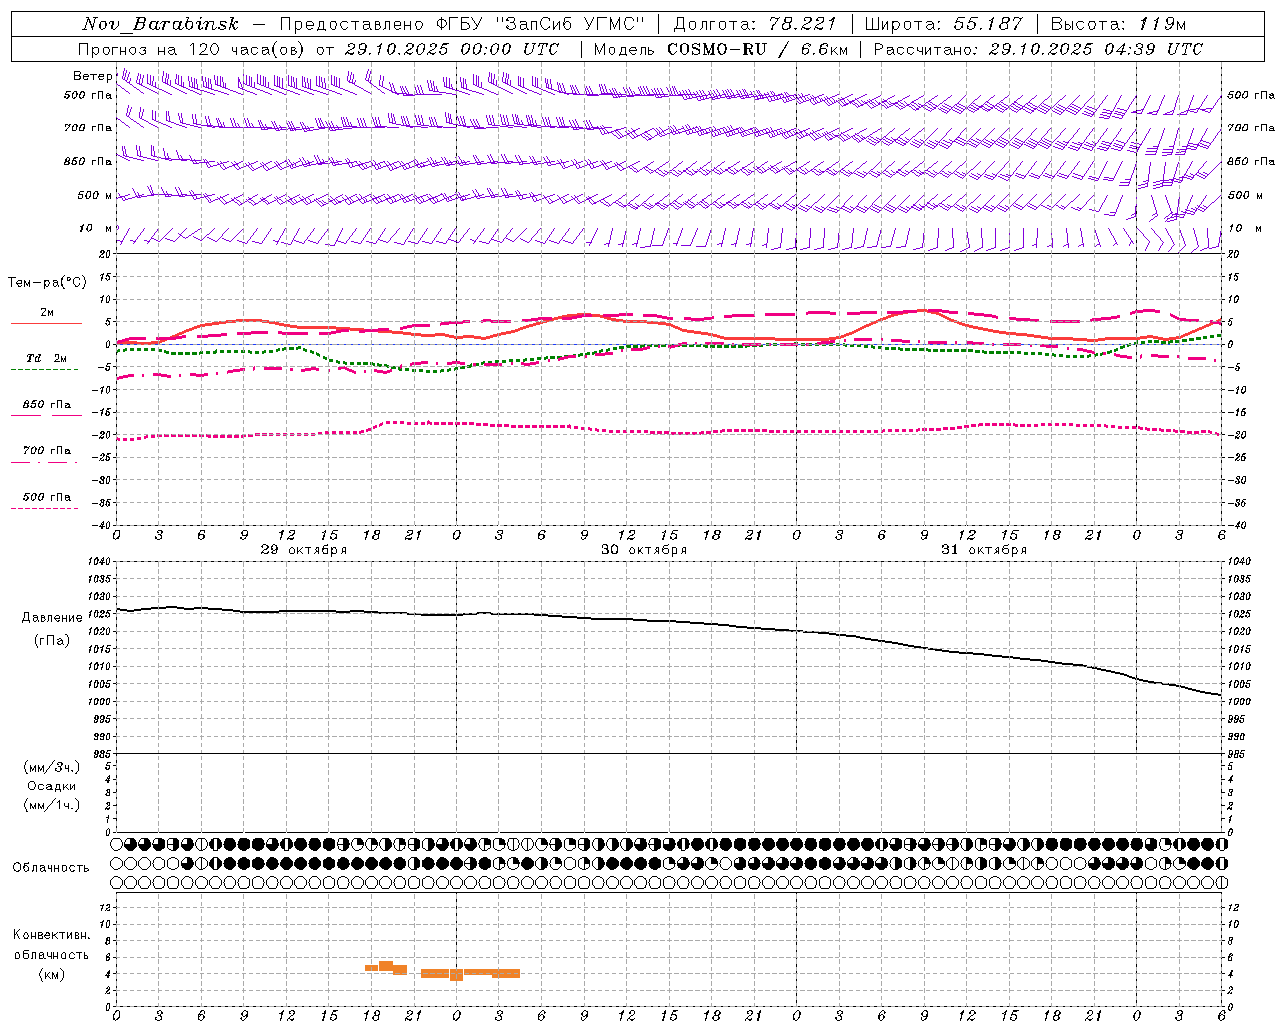This screenshot has height=1024, width=1280.
Task: Click the 30 октября date label
Action: 644,550
